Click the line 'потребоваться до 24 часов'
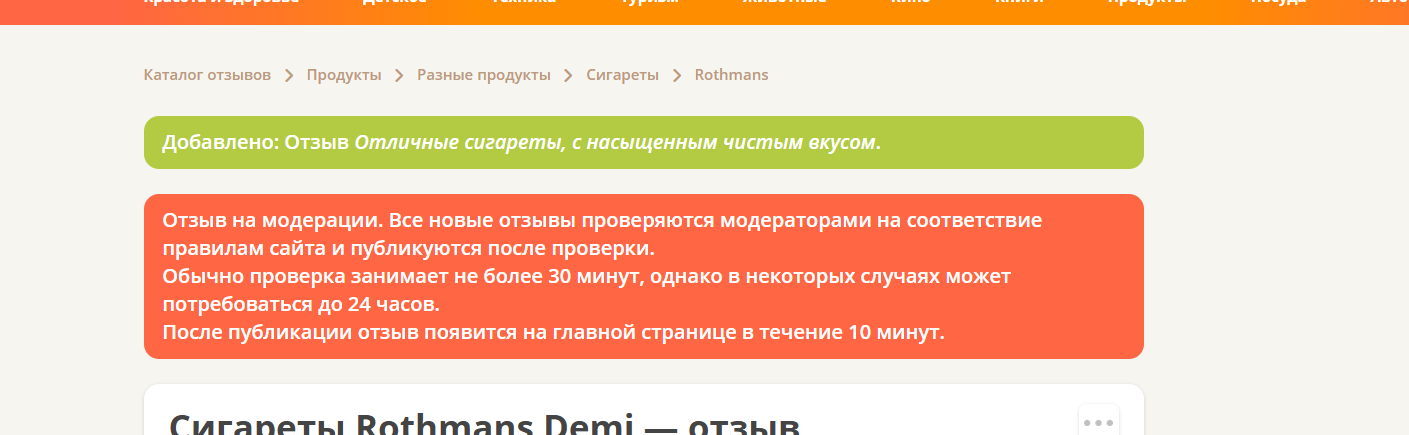The height and width of the screenshot is (435, 1409). click(x=301, y=304)
